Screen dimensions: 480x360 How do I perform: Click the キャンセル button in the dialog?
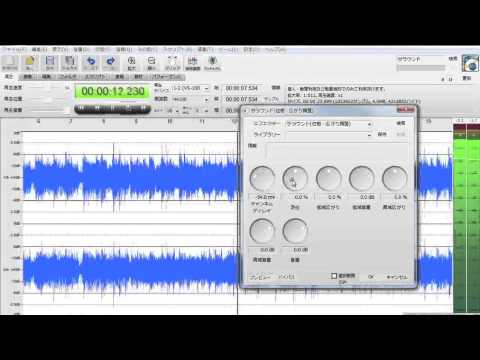click(x=397, y=277)
